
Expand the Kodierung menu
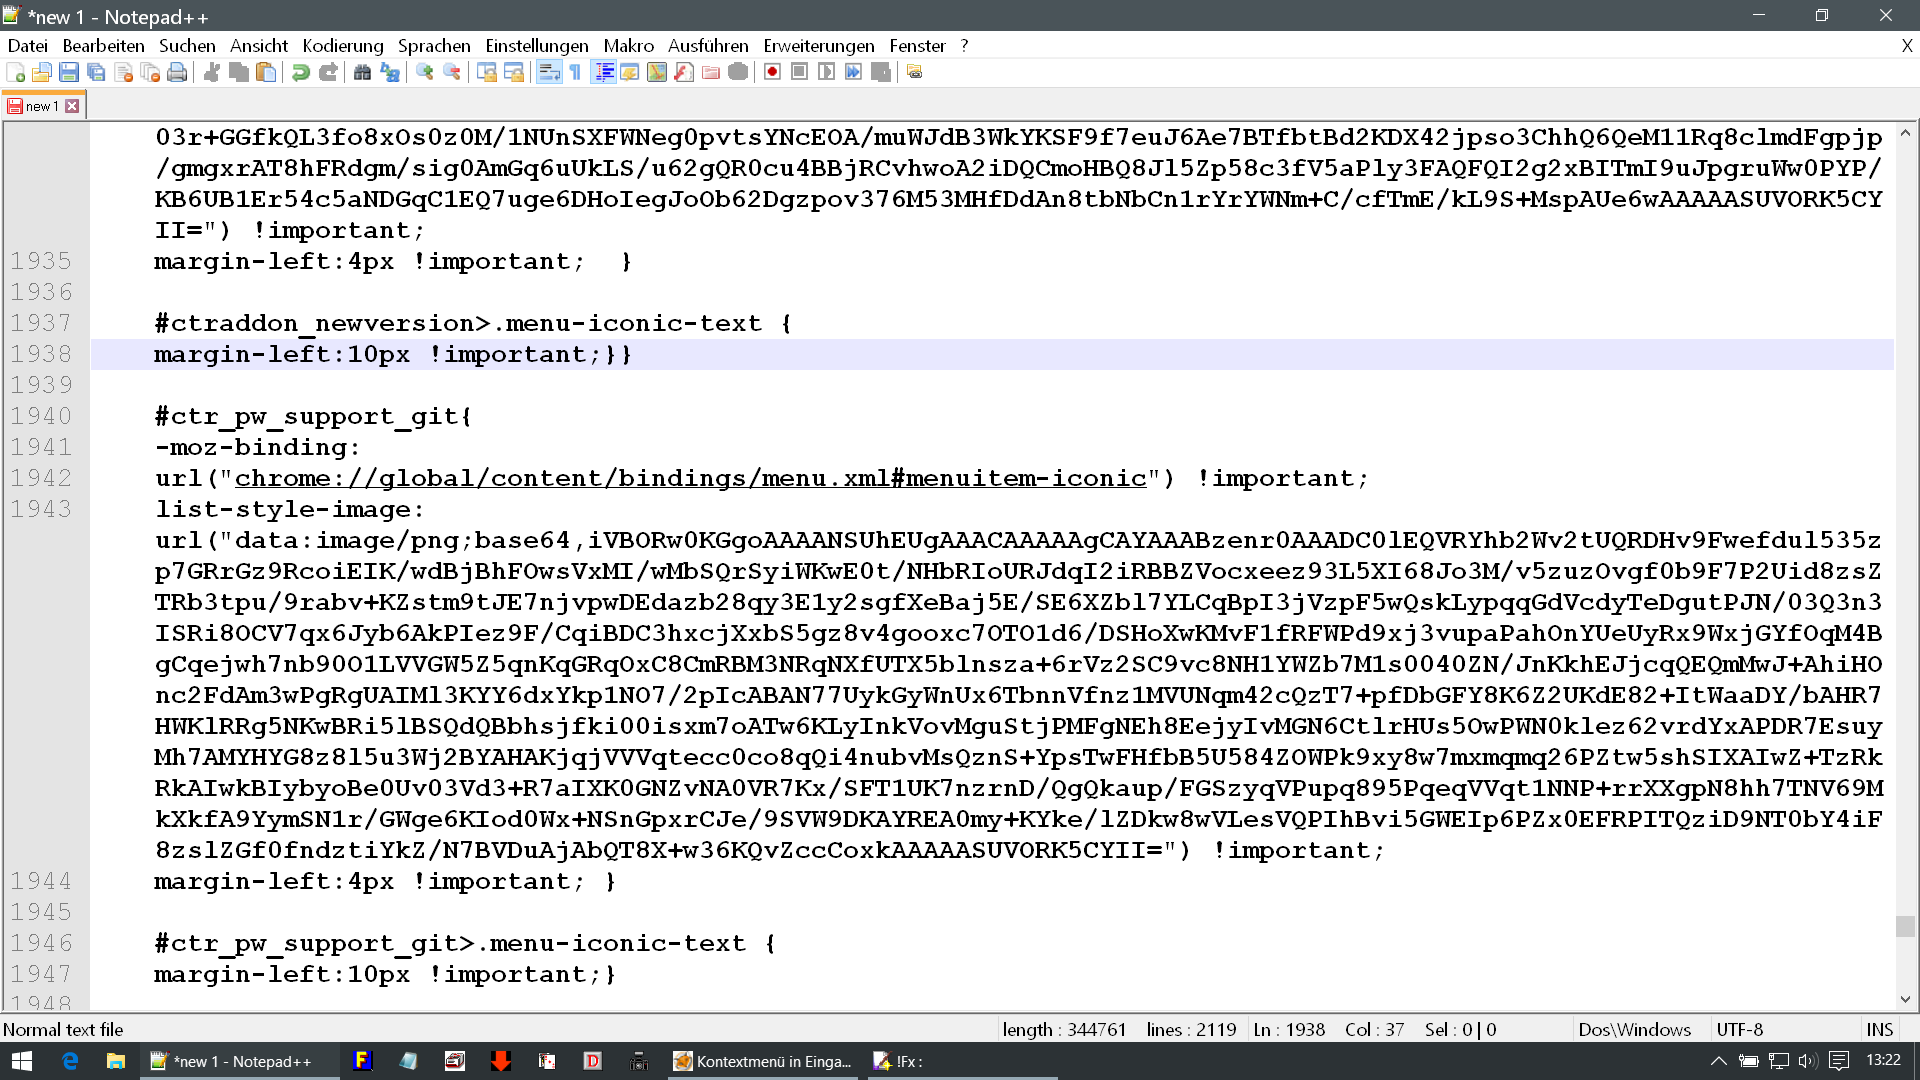click(x=343, y=46)
